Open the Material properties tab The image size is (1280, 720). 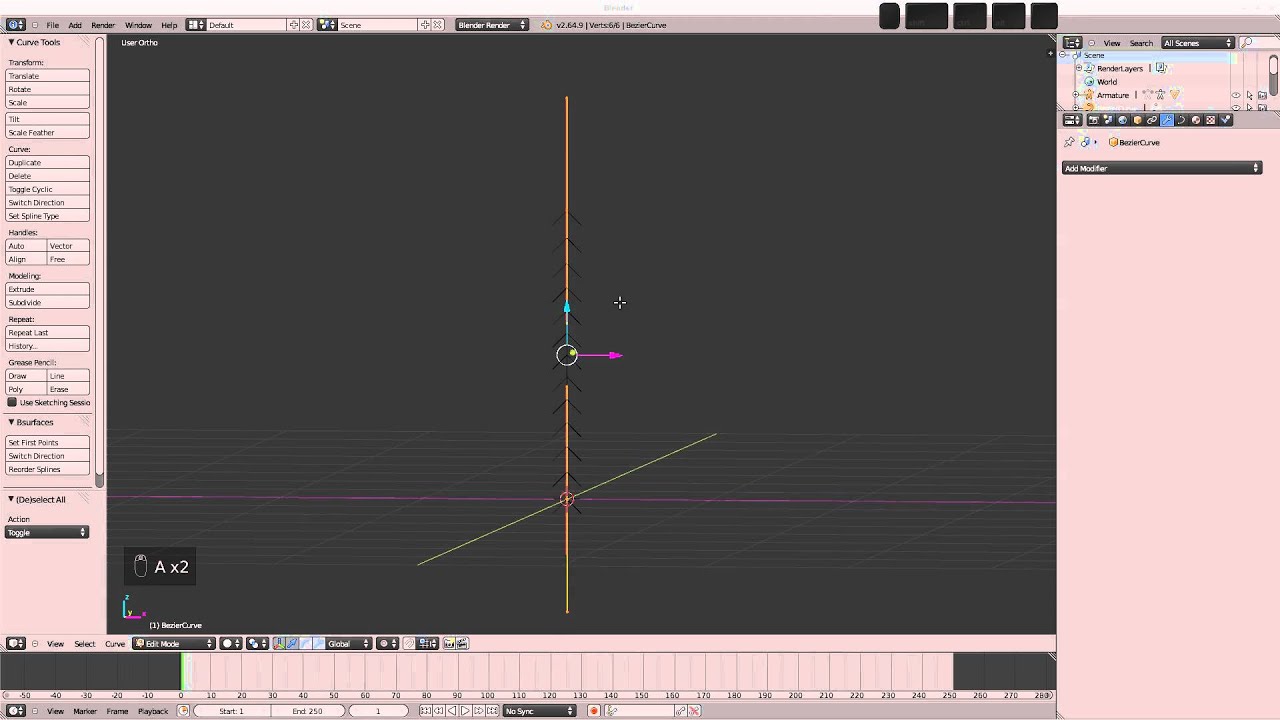pos(1196,120)
